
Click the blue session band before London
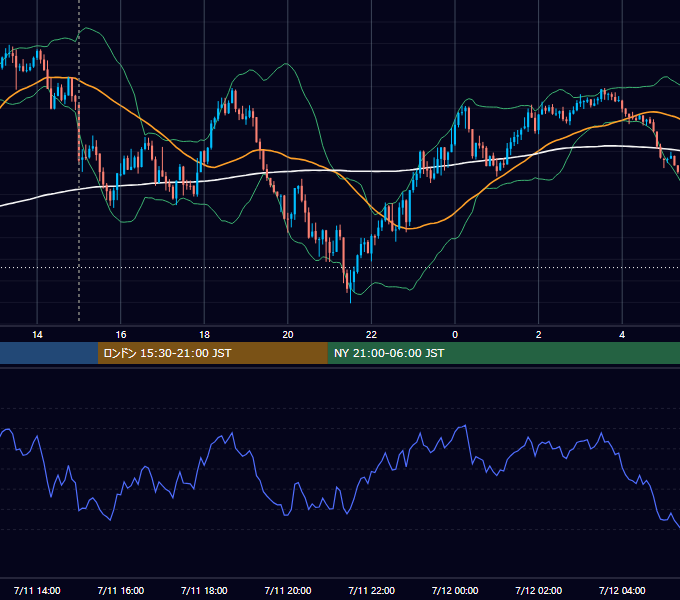coord(49,353)
